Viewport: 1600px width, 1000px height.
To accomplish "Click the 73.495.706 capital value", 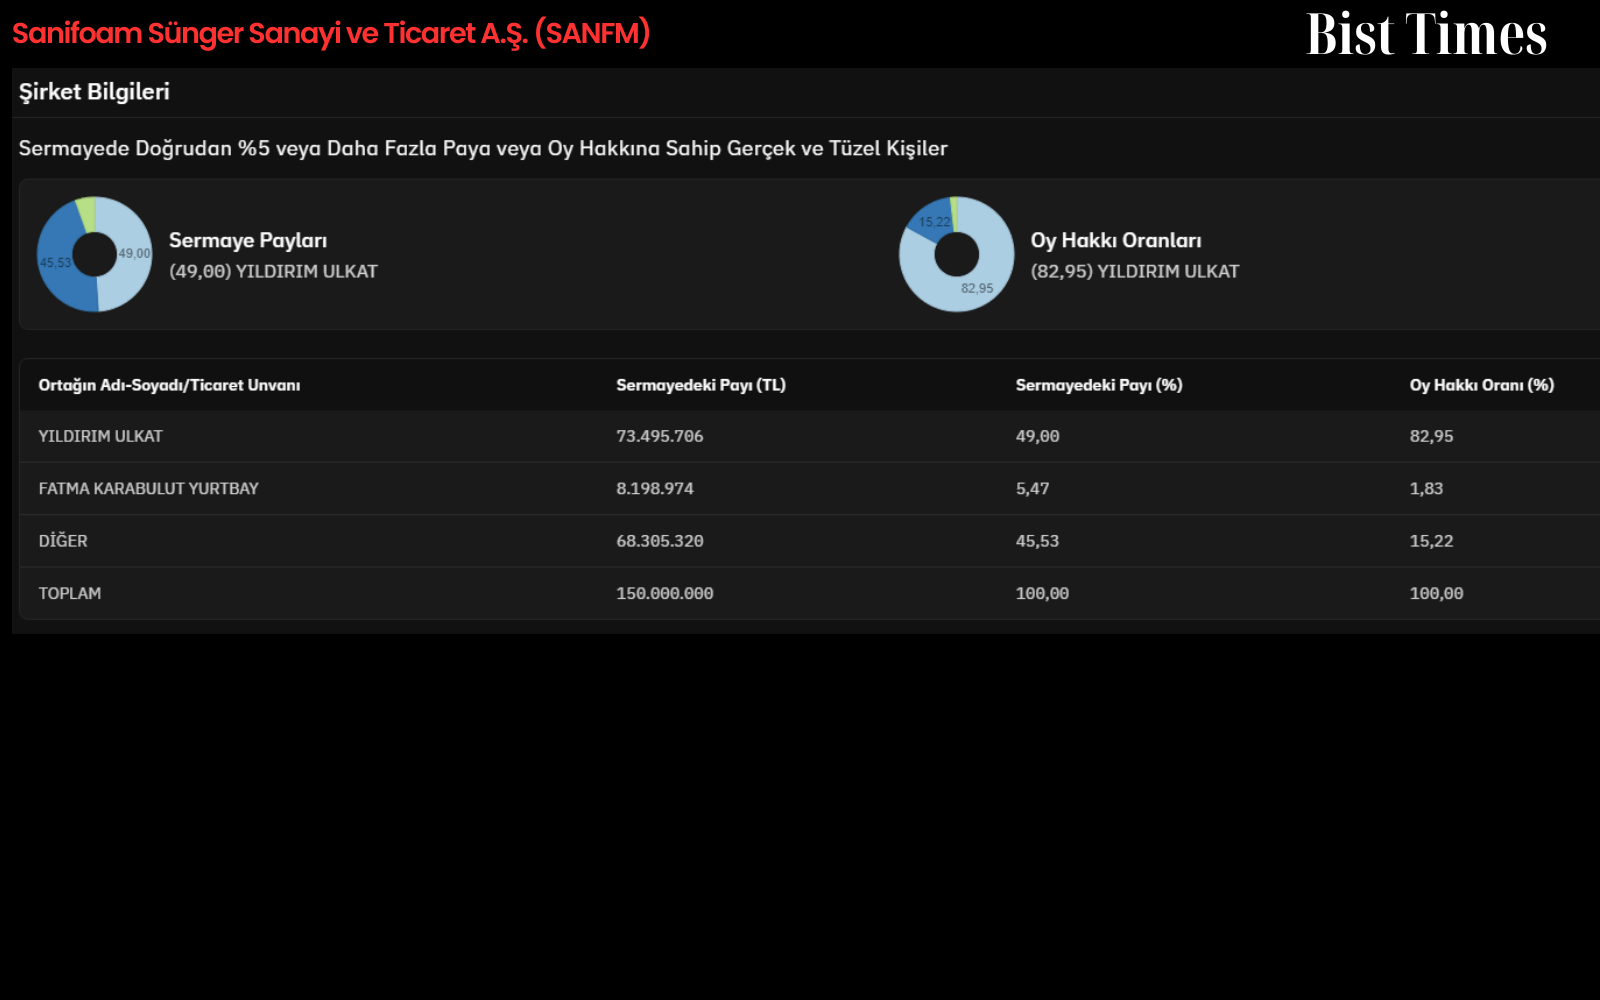I will (x=660, y=436).
